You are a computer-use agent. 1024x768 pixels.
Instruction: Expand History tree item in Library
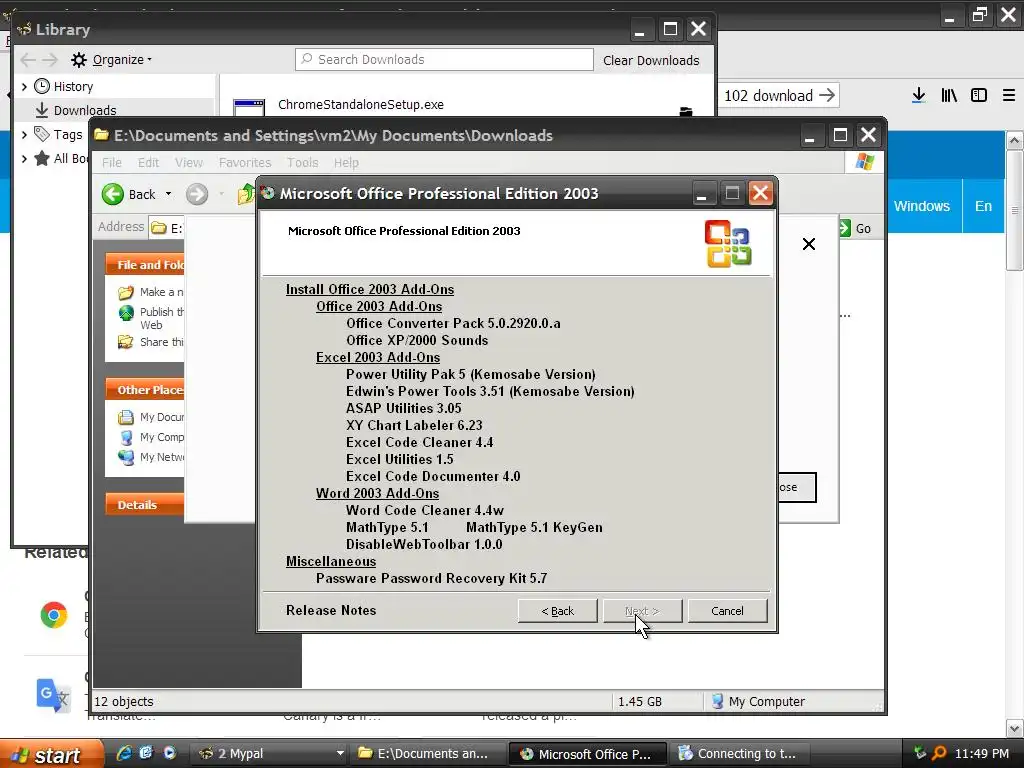(24, 86)
